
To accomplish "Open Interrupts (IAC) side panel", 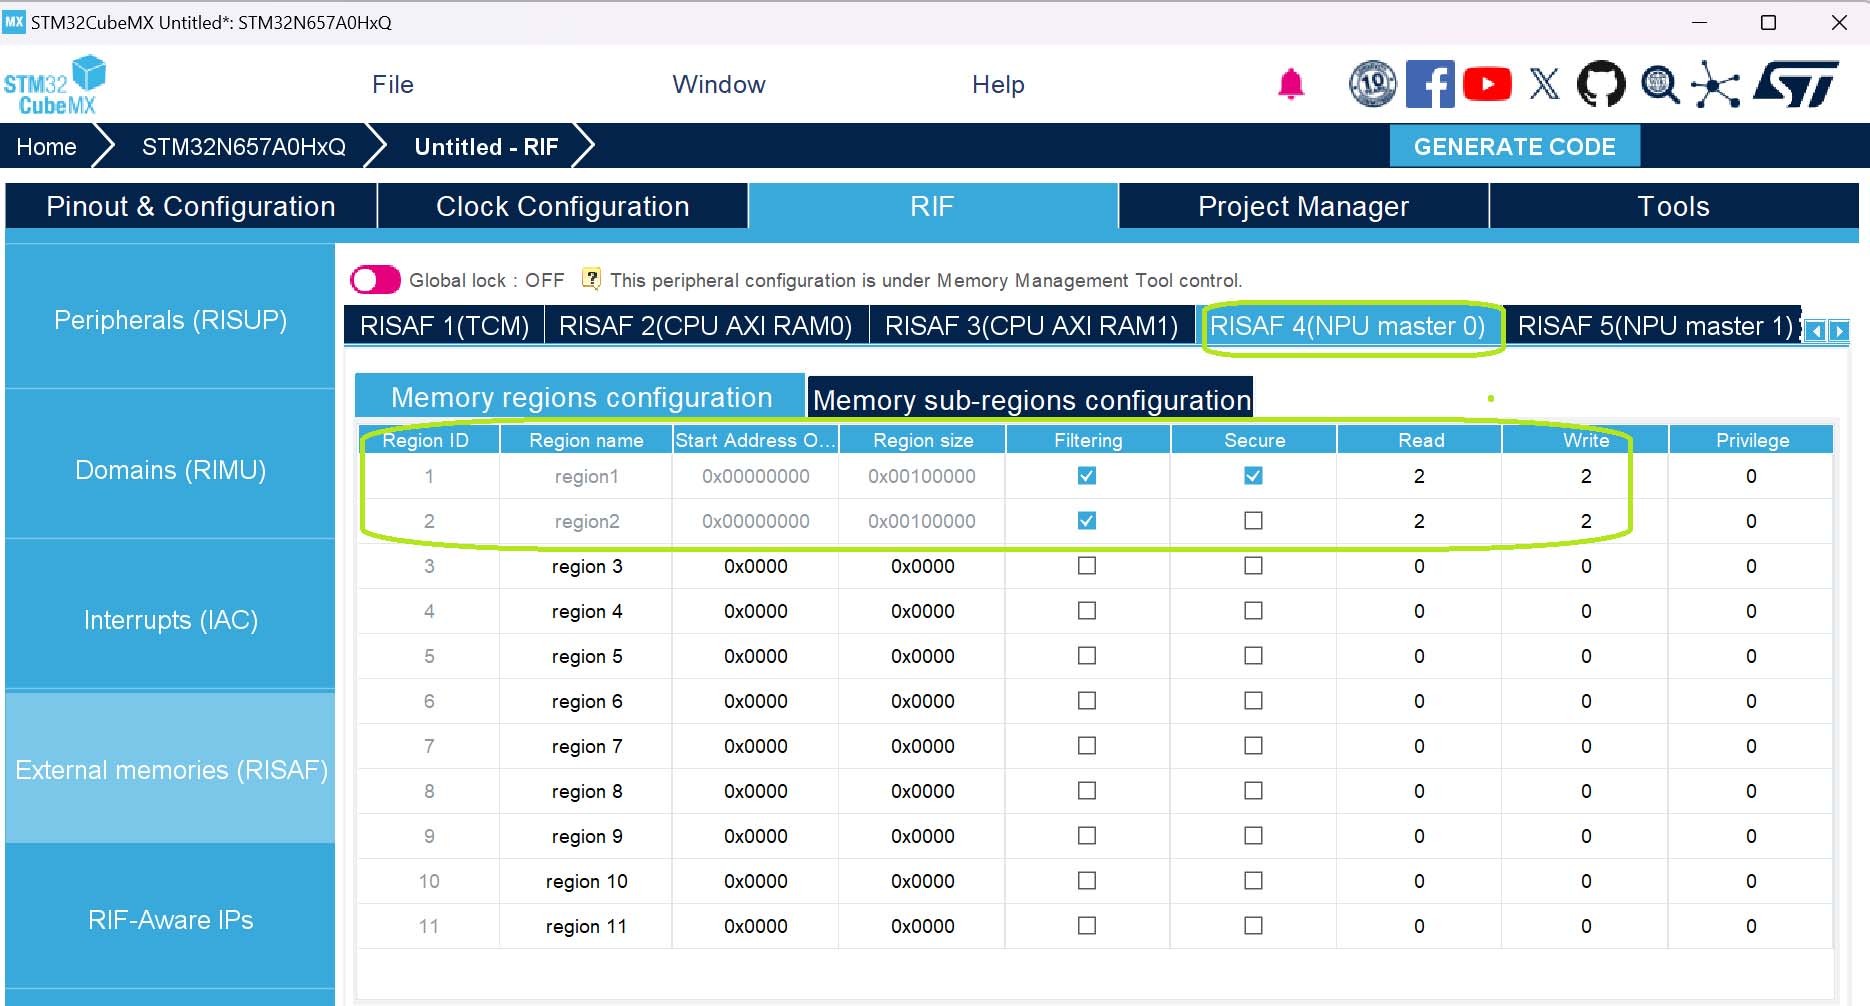I will [x=170, y=620].
